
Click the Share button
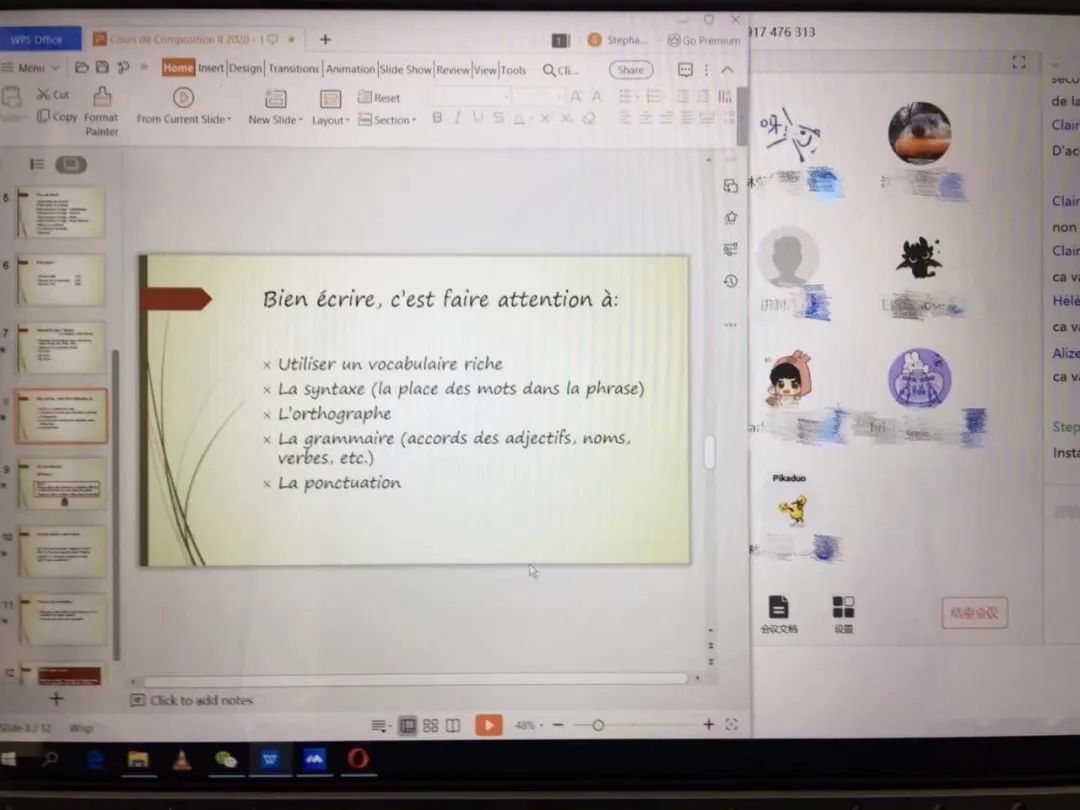(x=630, y=70)
